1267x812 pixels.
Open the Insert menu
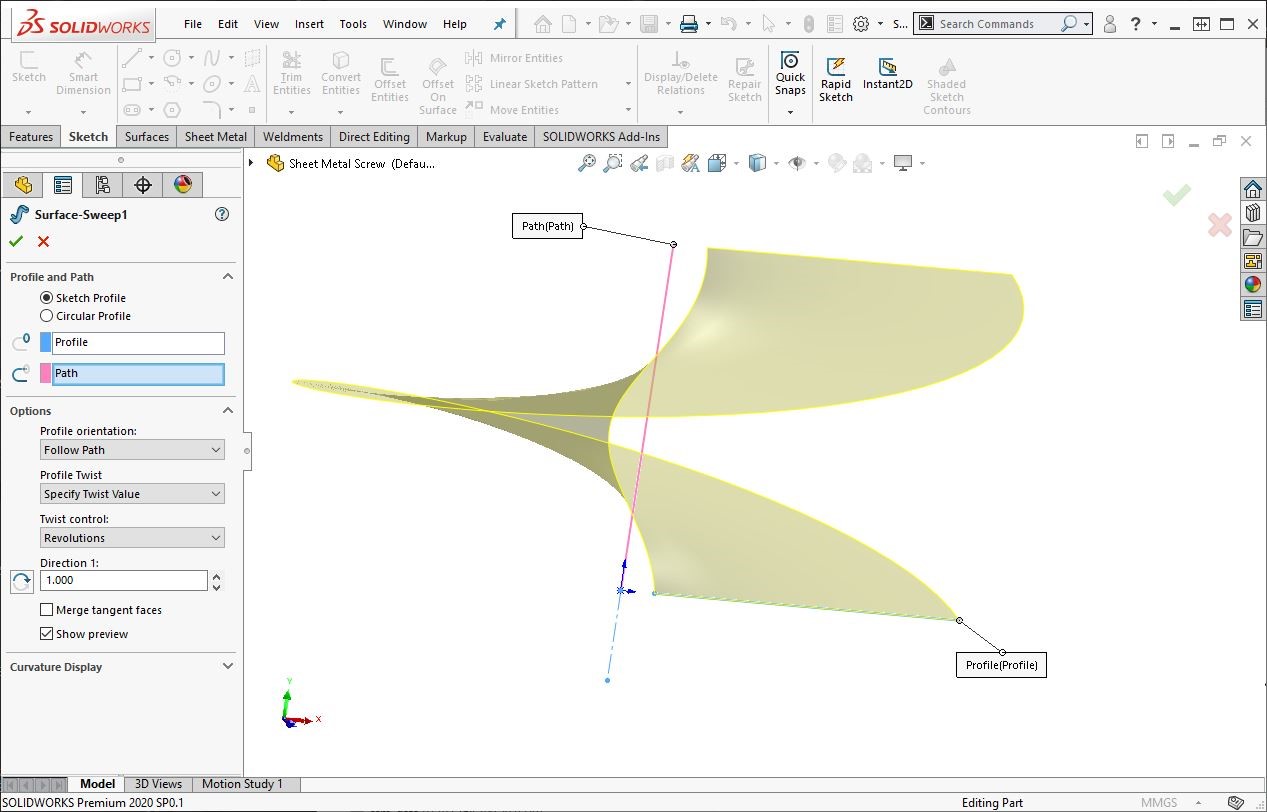coord(309,24)
